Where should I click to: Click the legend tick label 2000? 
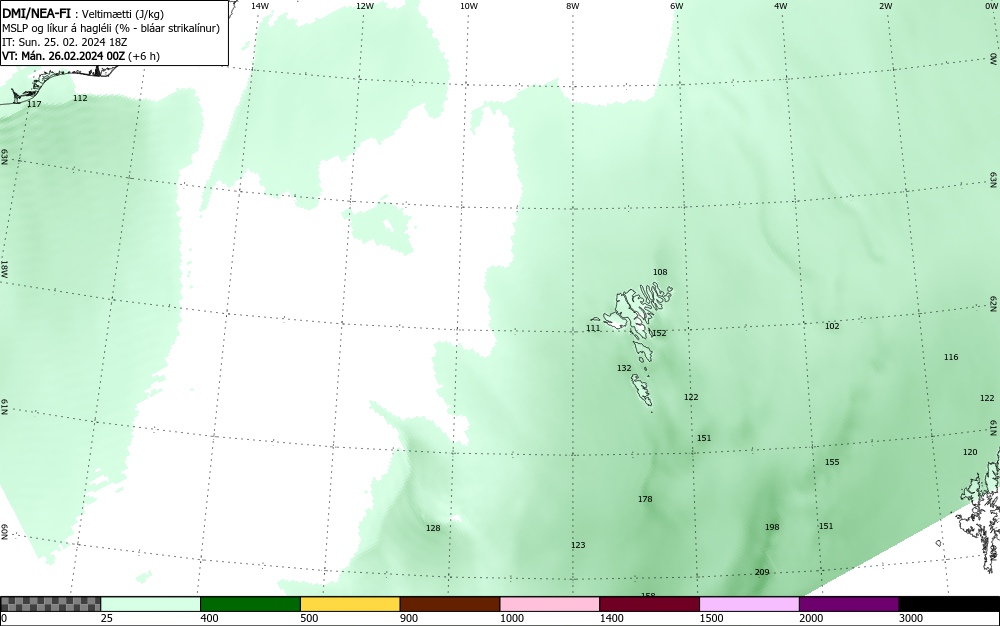point(811,618)
